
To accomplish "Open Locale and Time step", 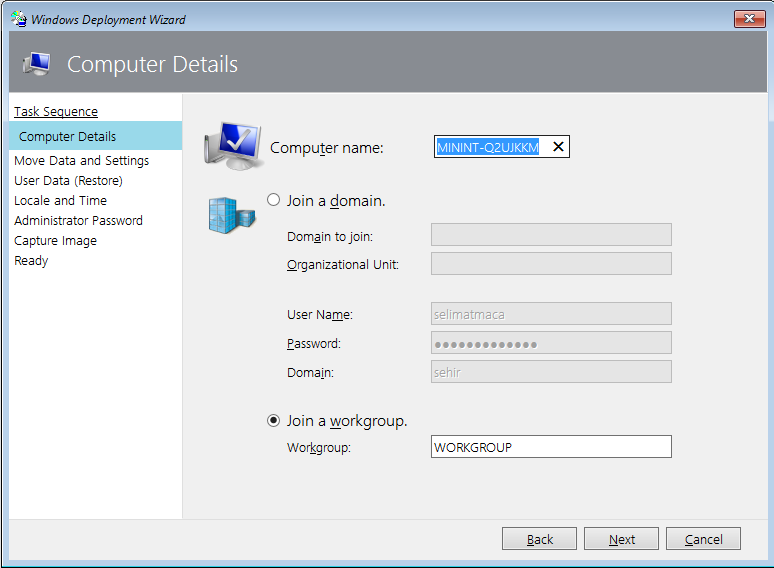I will coord(60,200).
